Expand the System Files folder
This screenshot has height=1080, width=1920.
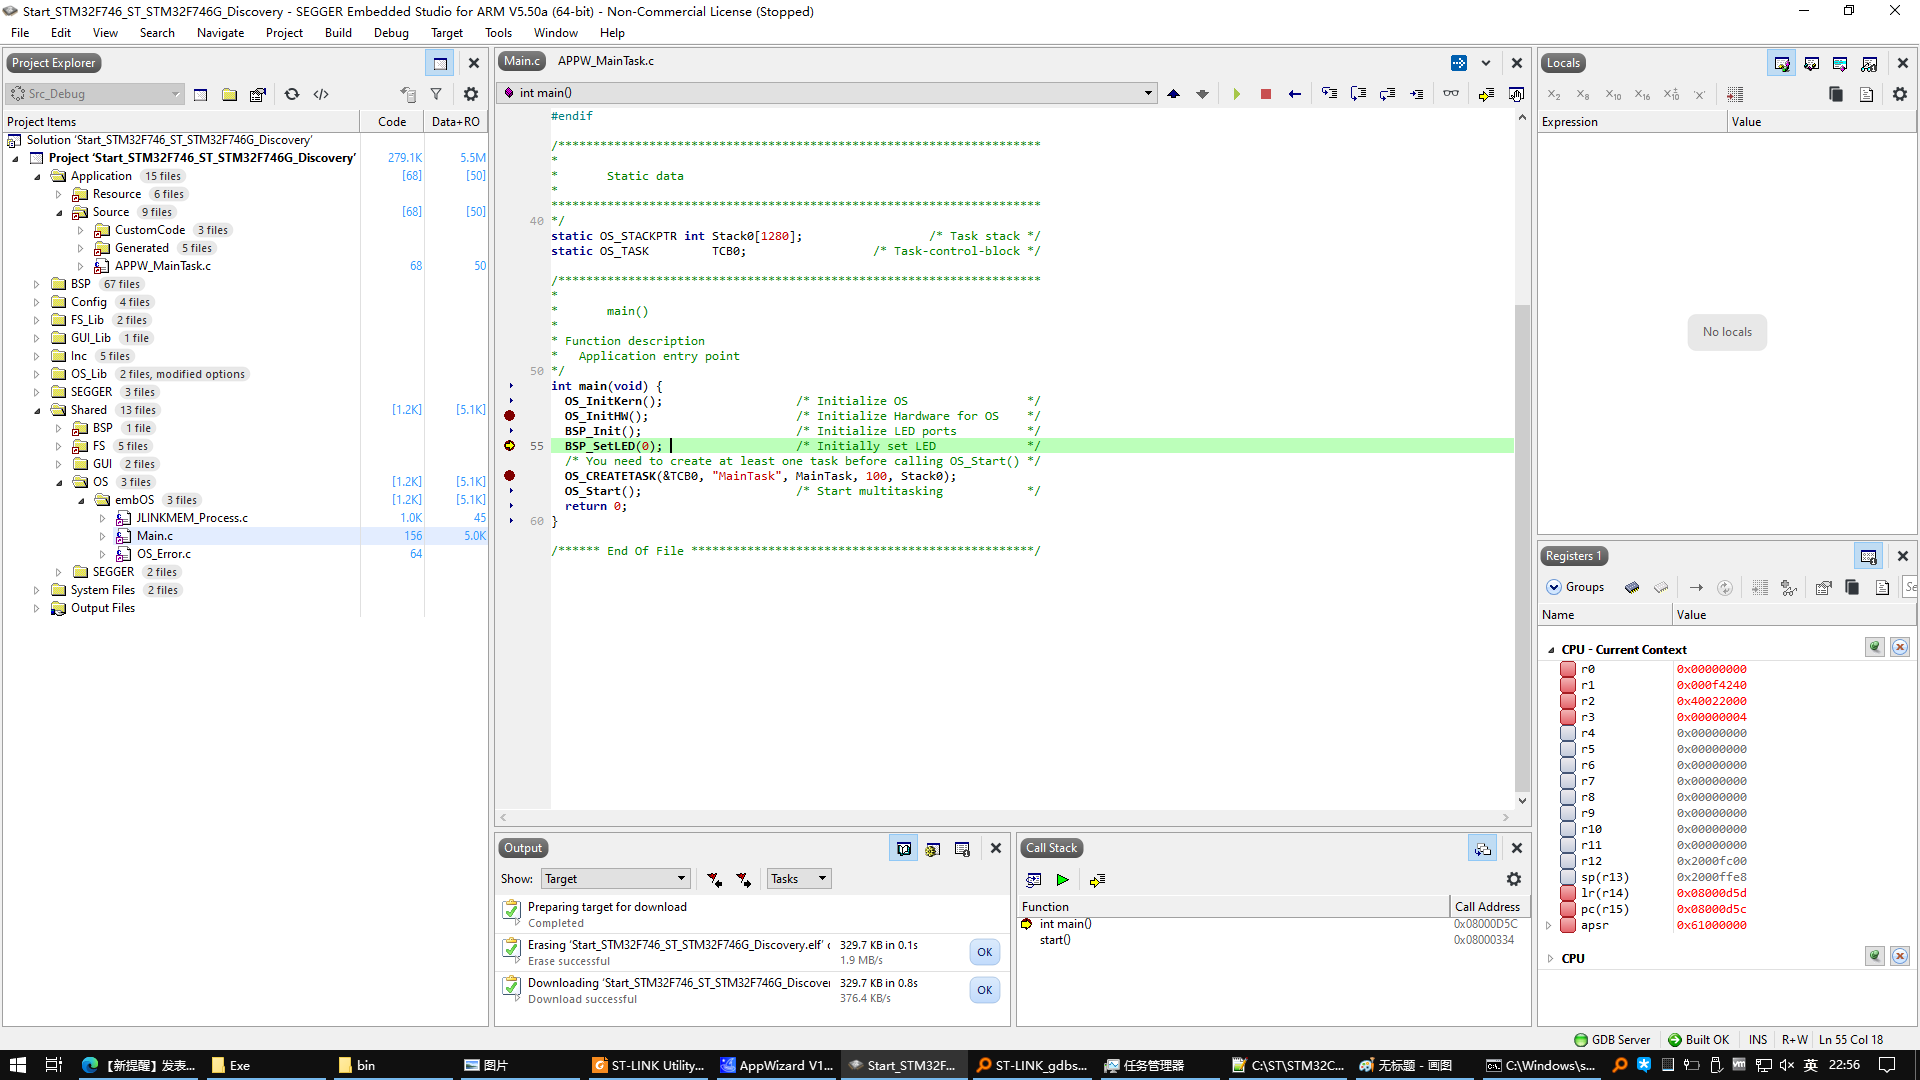[x=36, y=590]
